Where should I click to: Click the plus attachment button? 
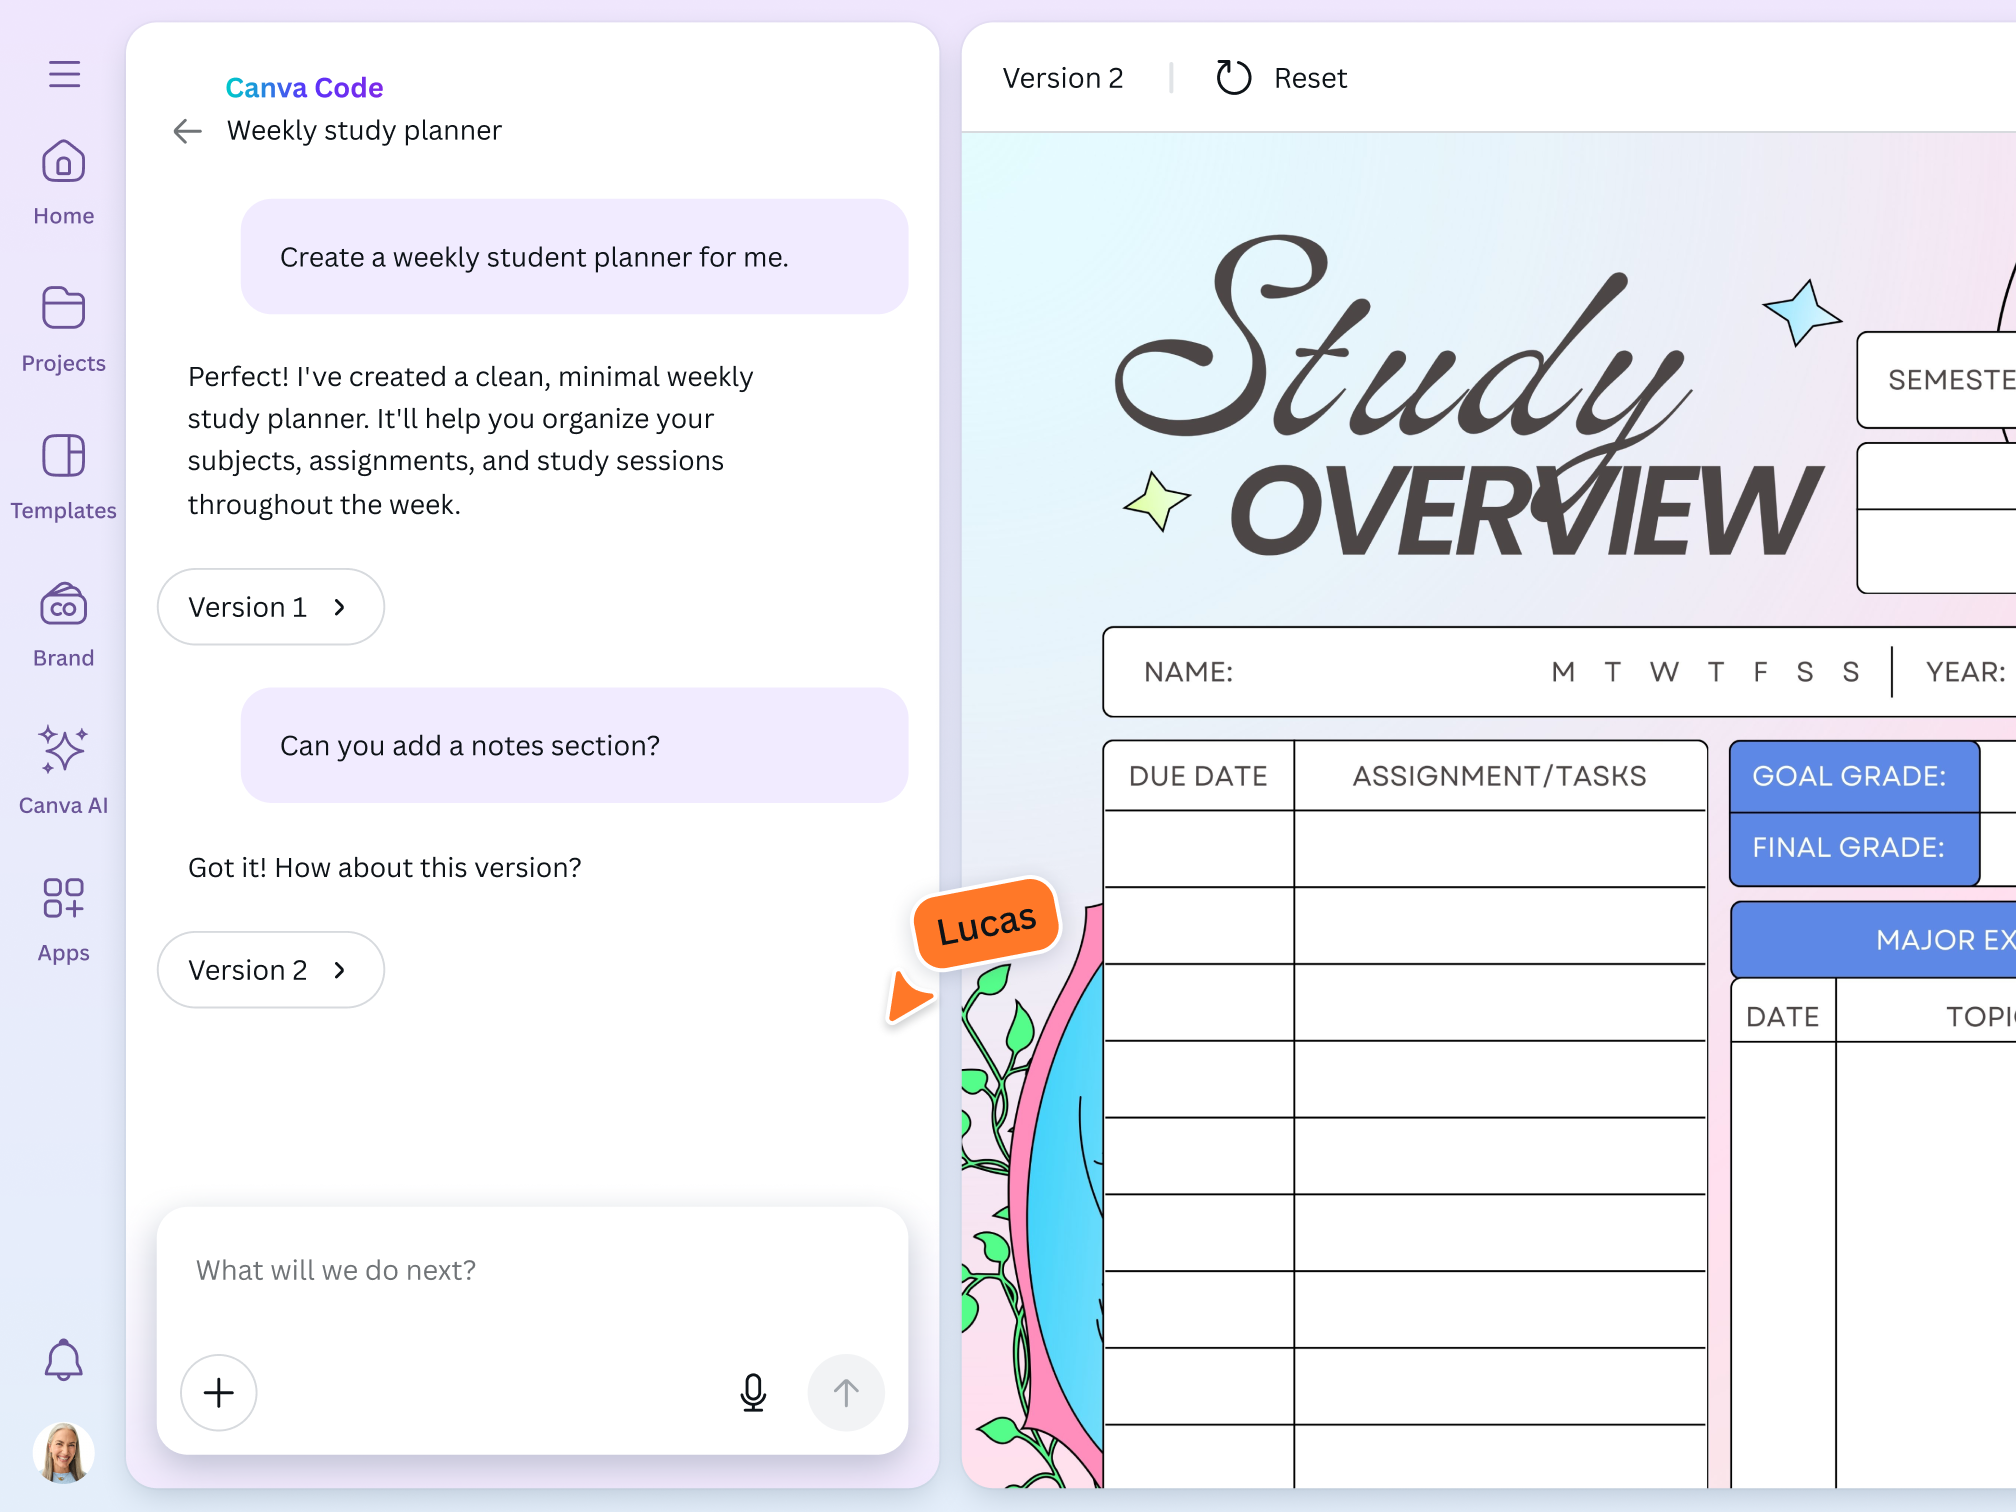(x=219, y=1392)
